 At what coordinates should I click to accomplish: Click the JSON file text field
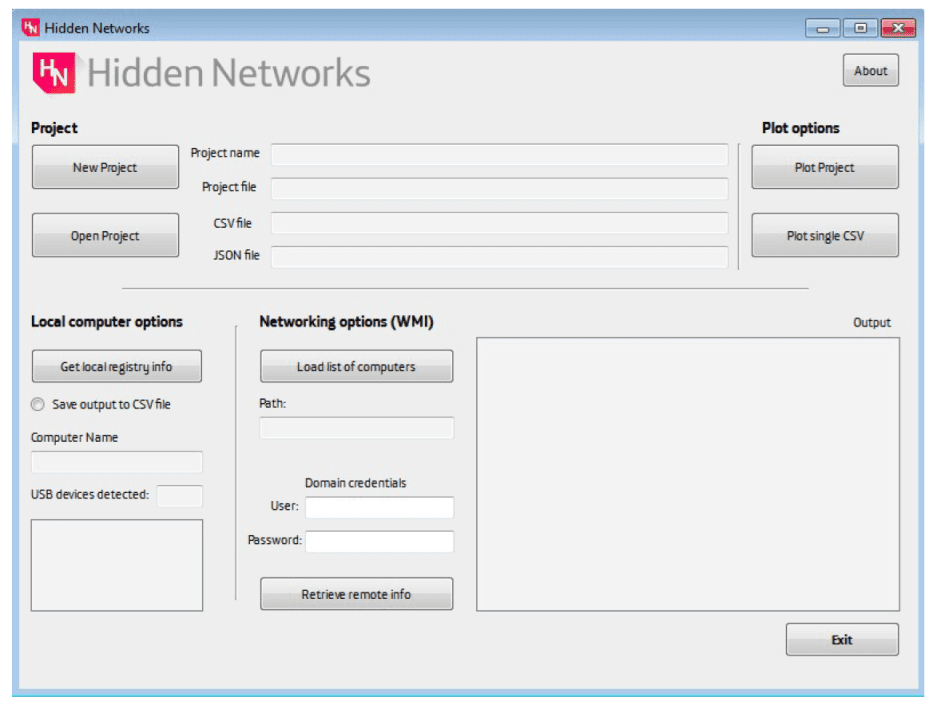coord(499,257)
